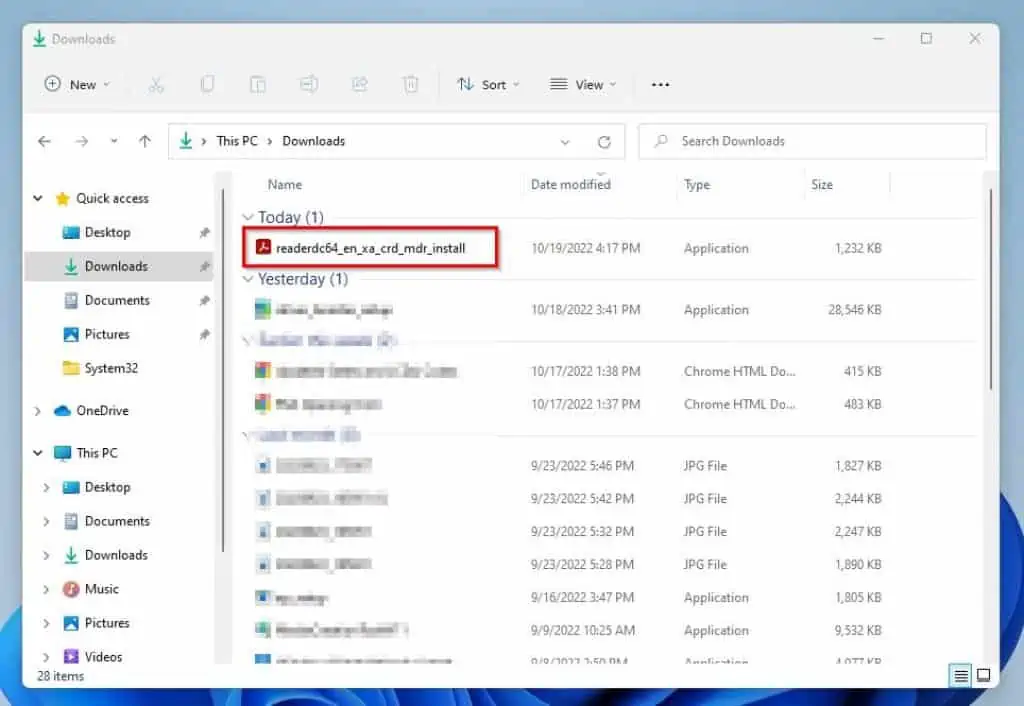Select the Cut icon in the toolbar
The width and height of the screenshot is (1024, 706).
[x=156, y=84]
